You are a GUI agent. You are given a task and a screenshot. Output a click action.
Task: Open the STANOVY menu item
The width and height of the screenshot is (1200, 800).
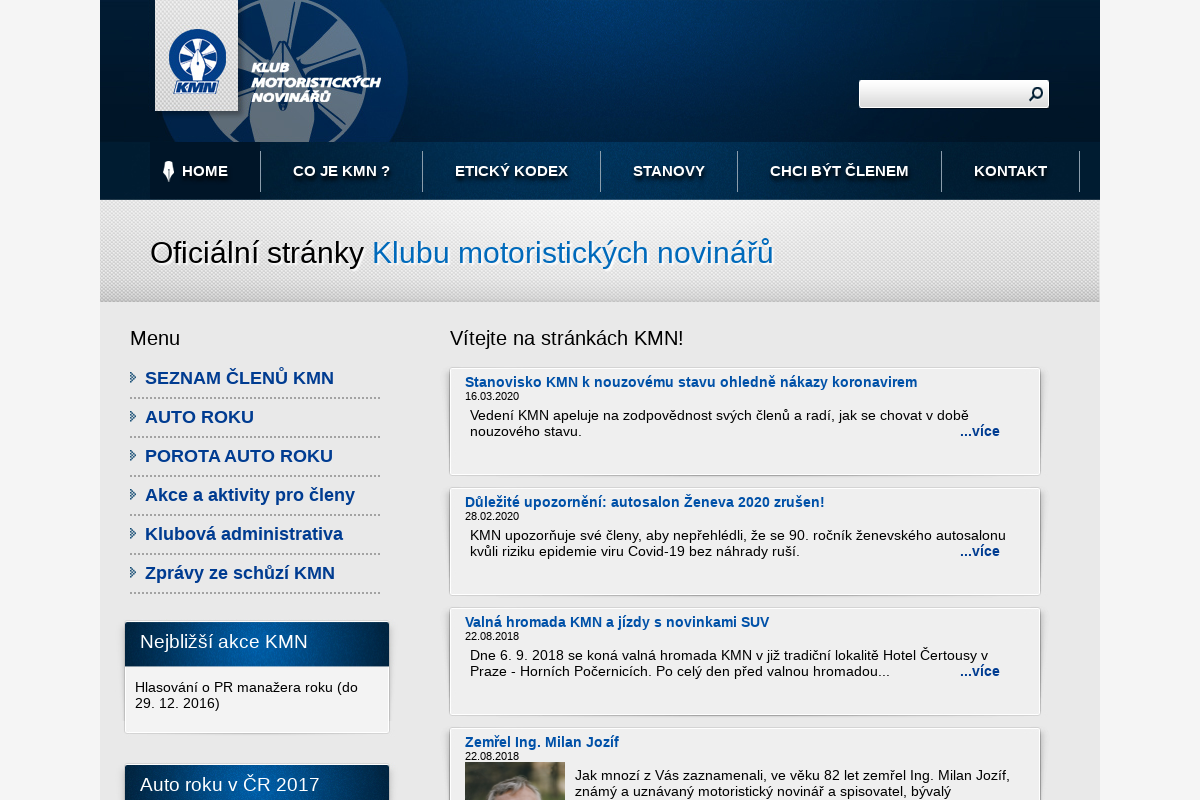[x=668, y=170]
